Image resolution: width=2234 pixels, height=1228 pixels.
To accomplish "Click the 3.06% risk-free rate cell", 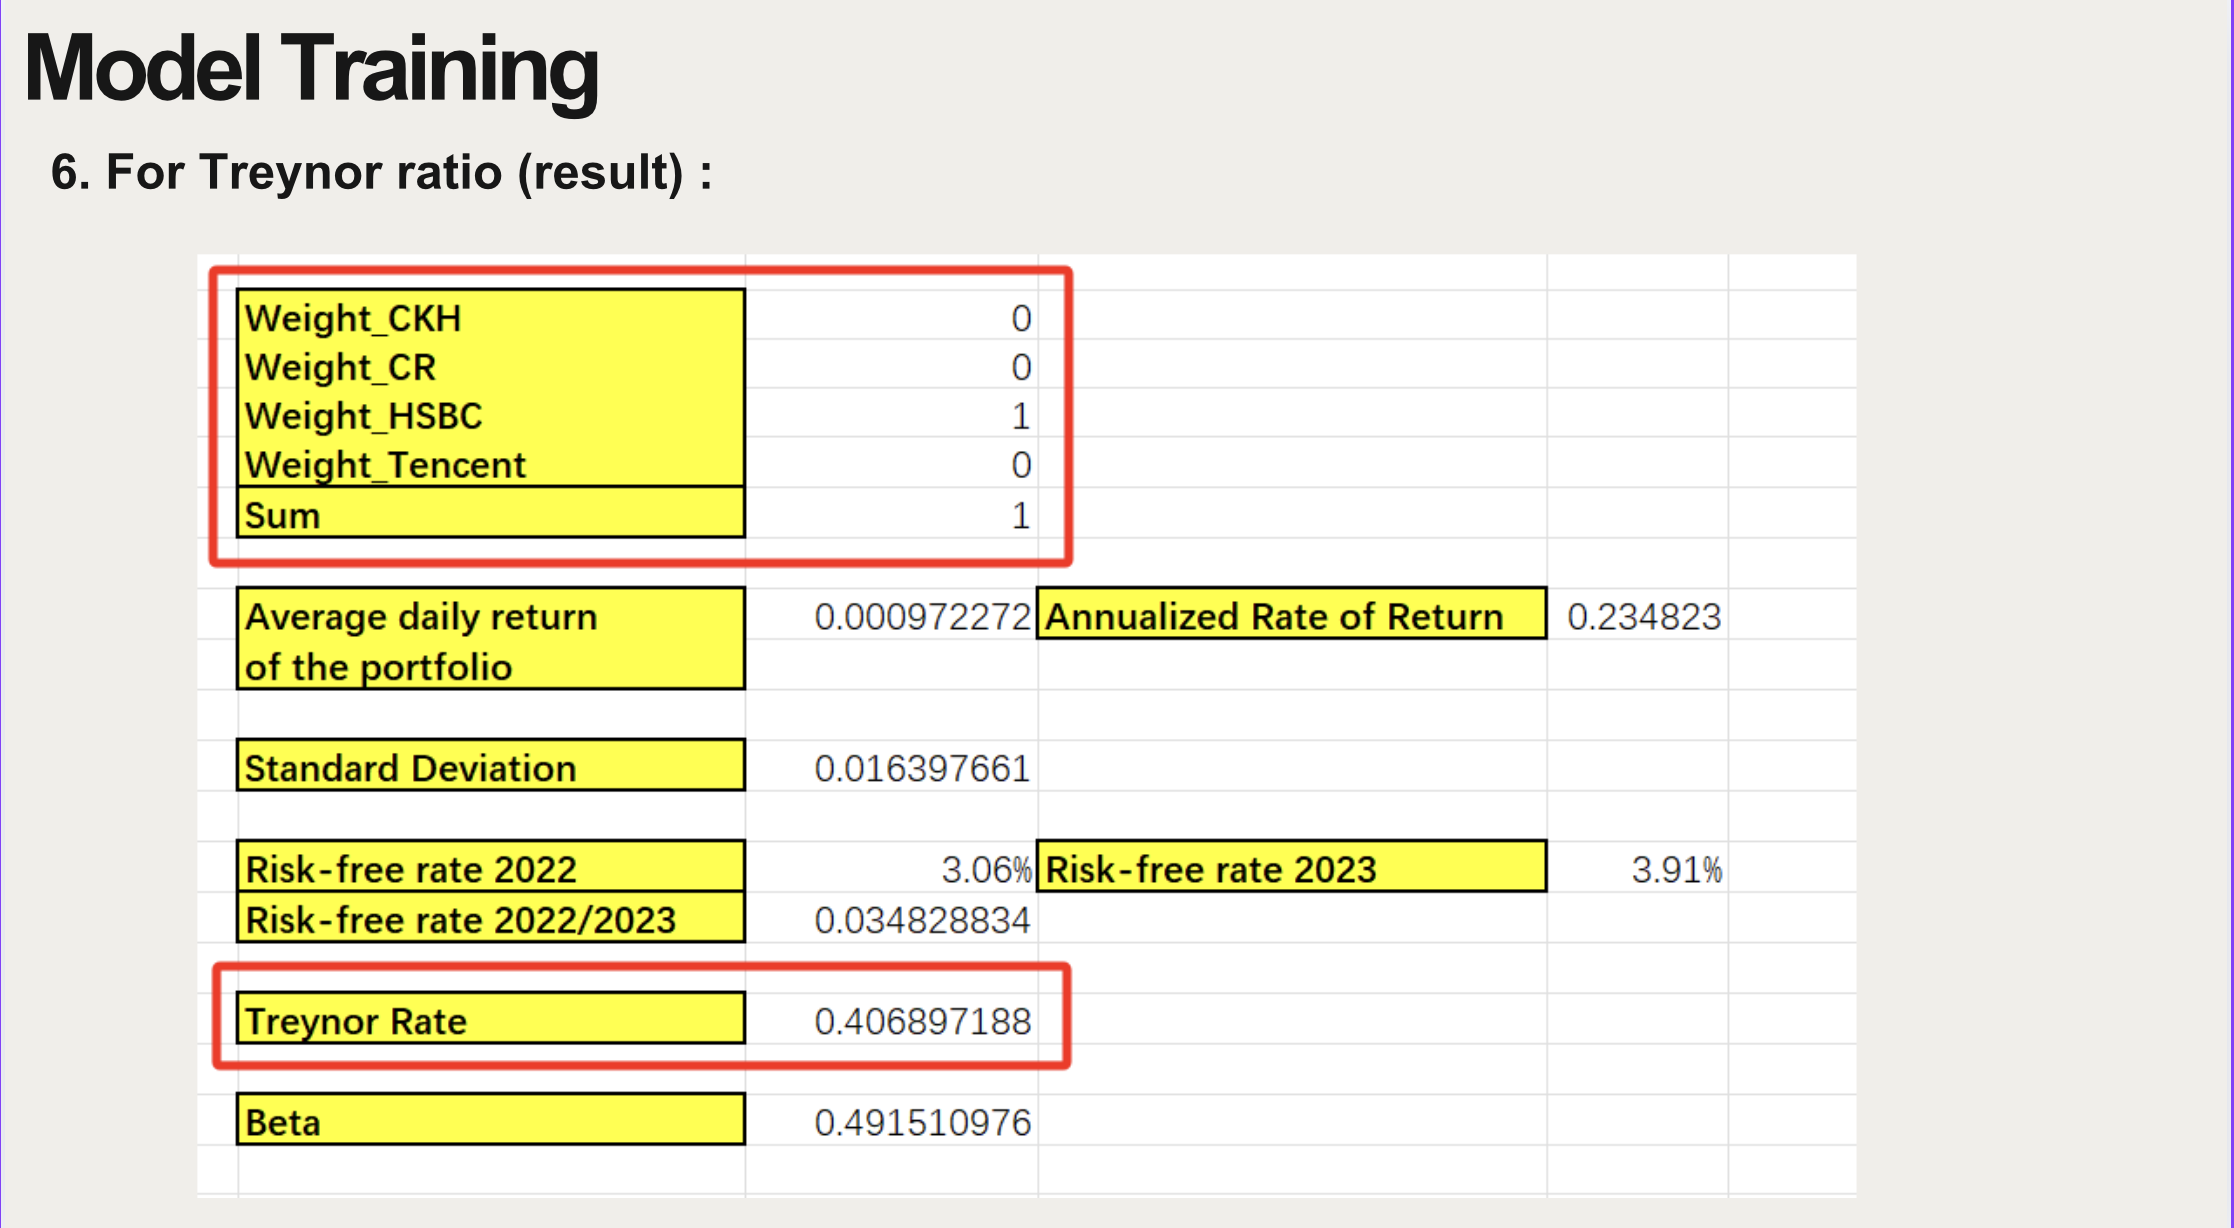I will [x=985, y=869].
